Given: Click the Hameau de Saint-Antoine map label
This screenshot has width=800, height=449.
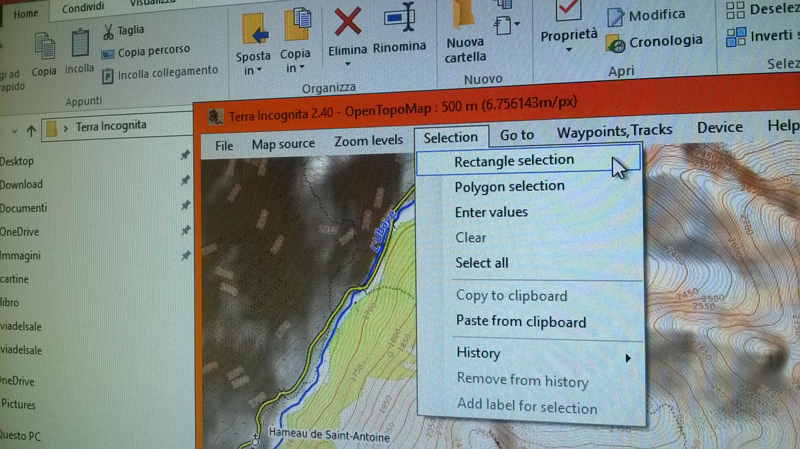Looking at the screenshot, I should tap(329, 435).
